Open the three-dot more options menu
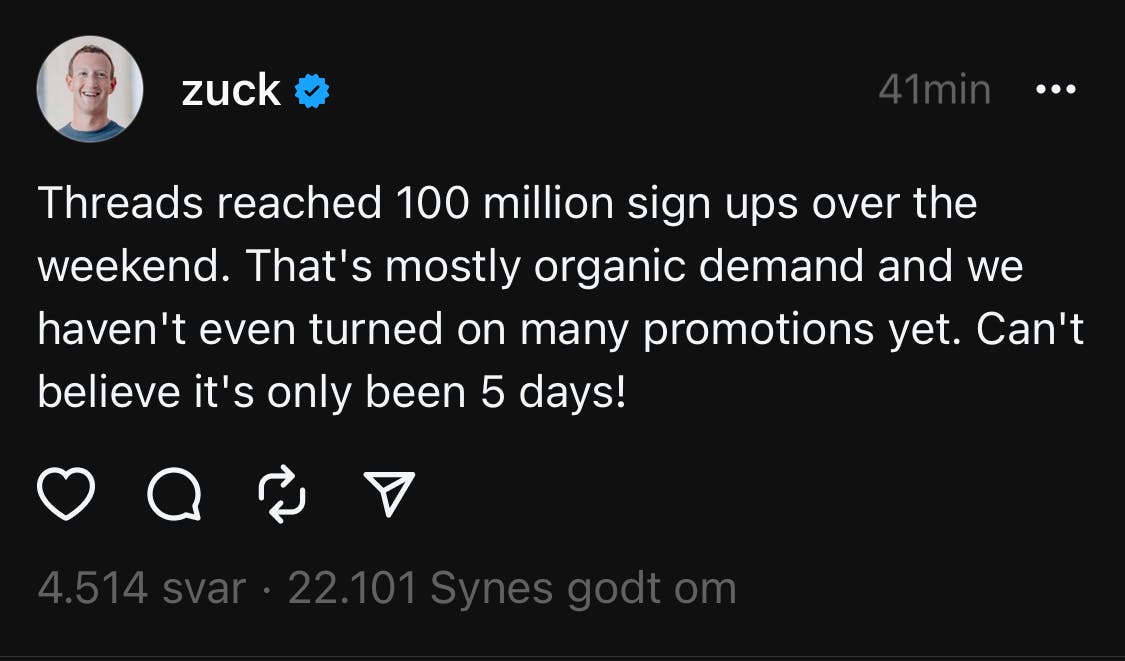The width and height of the screenshot is (1125, 661). (1056, 90)
